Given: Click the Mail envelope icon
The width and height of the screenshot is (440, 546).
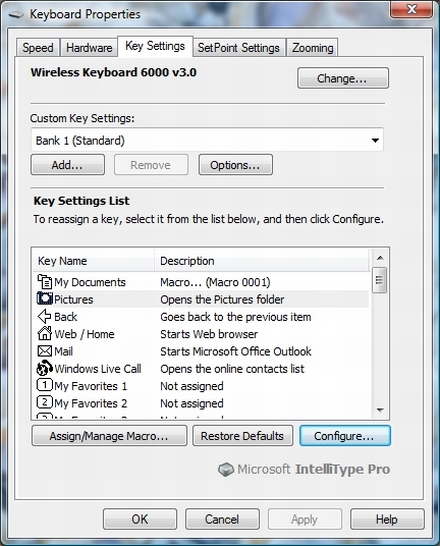Looking at the screenshot, I should coord(45,351).
